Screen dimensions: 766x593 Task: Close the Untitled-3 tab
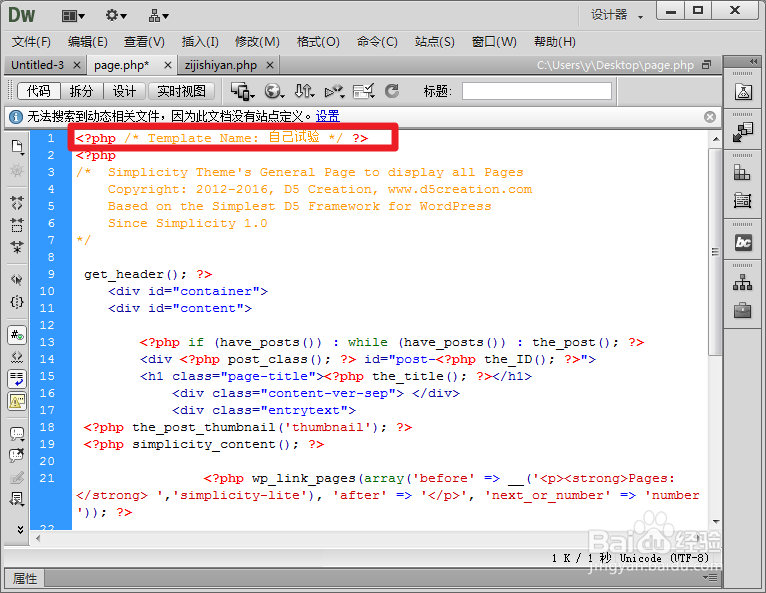coord(77,65)
